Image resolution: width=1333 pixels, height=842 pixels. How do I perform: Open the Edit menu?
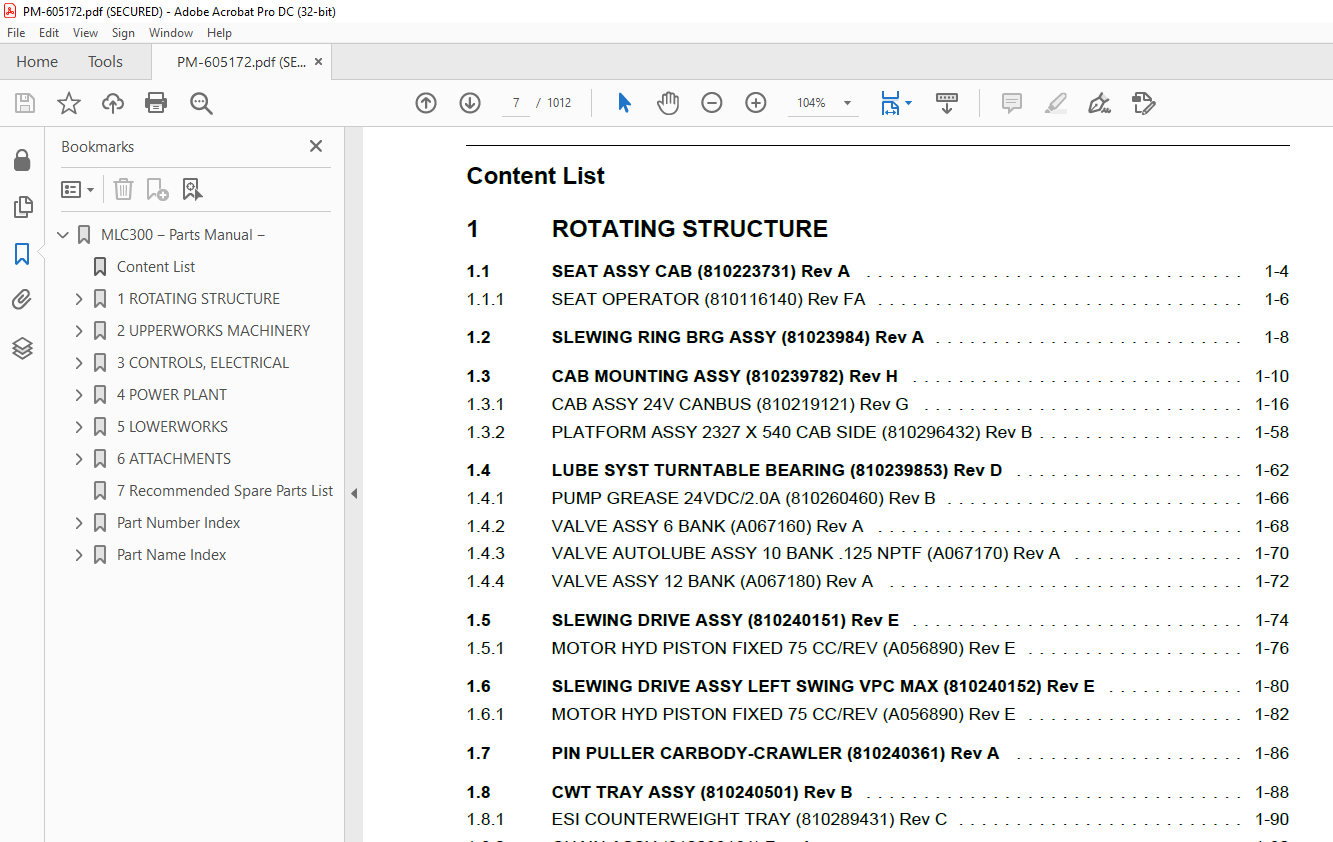coord(49,33)
